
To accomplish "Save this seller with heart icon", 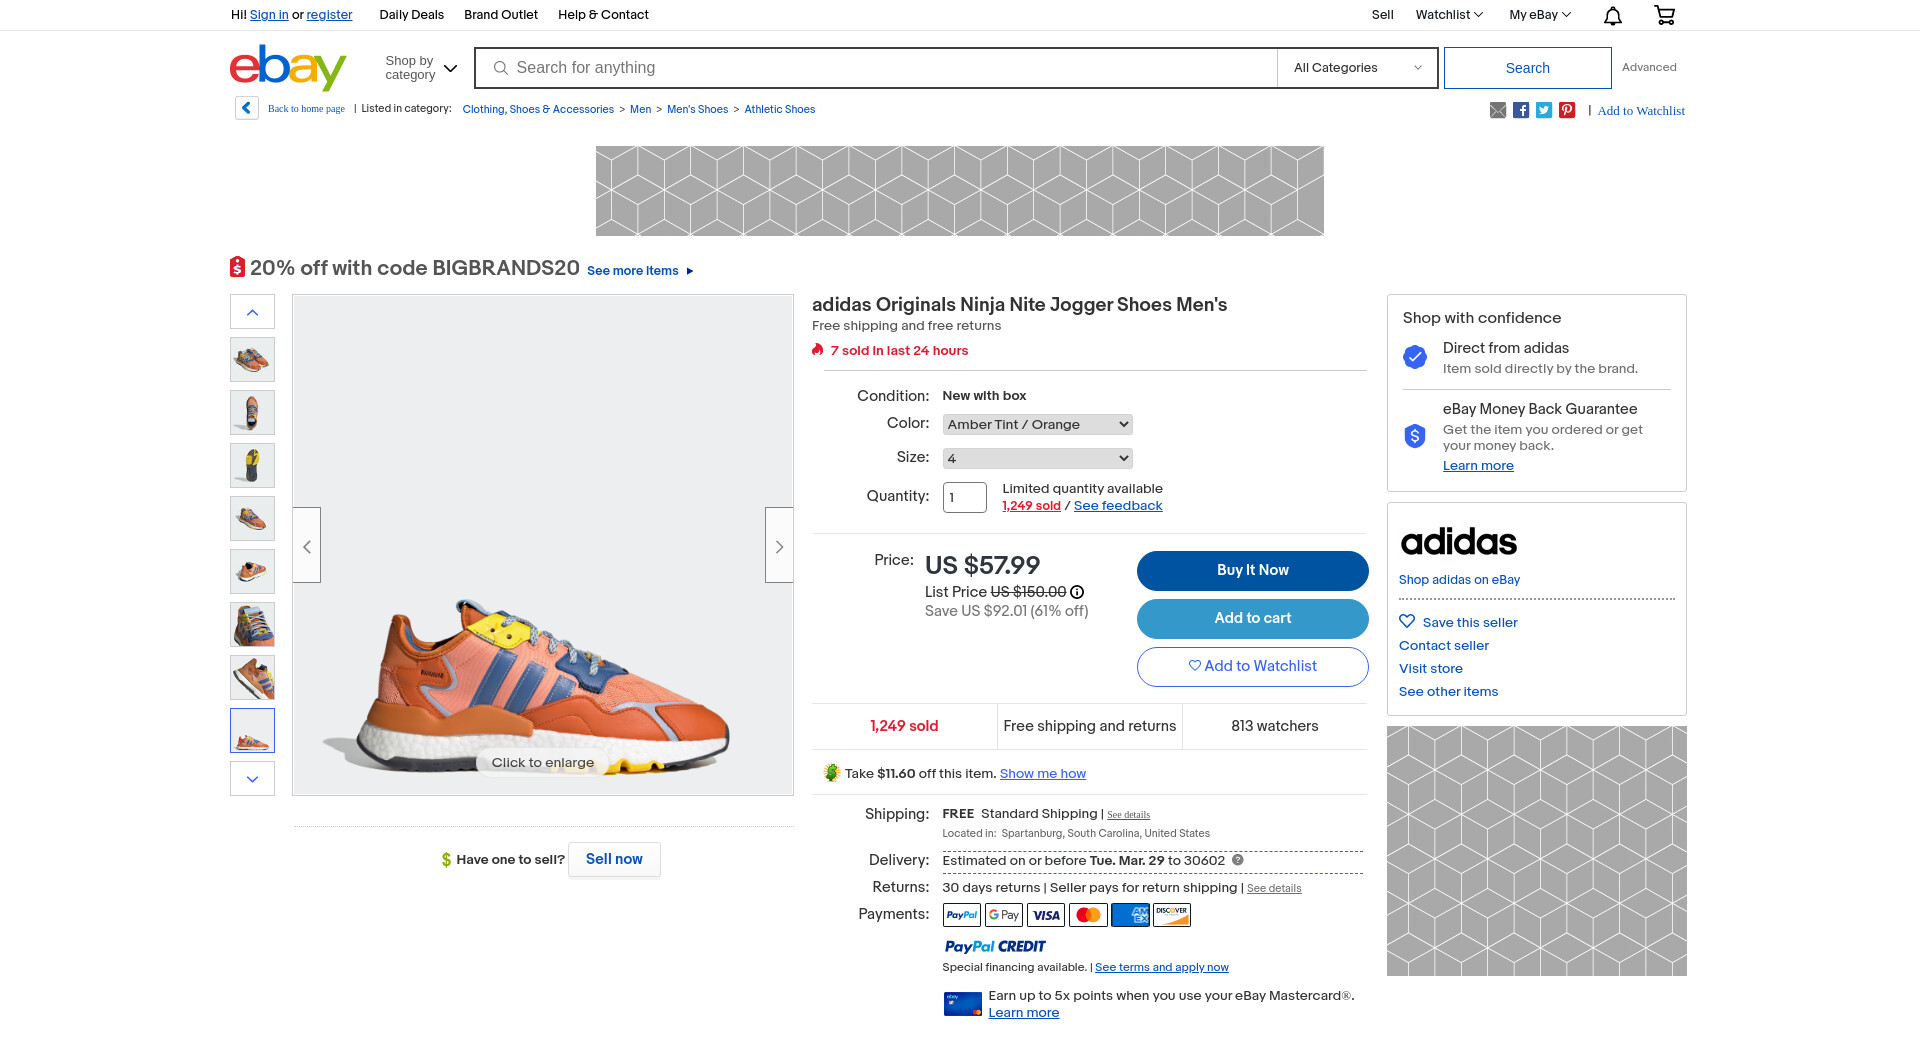I will (x=1407, y=621).
